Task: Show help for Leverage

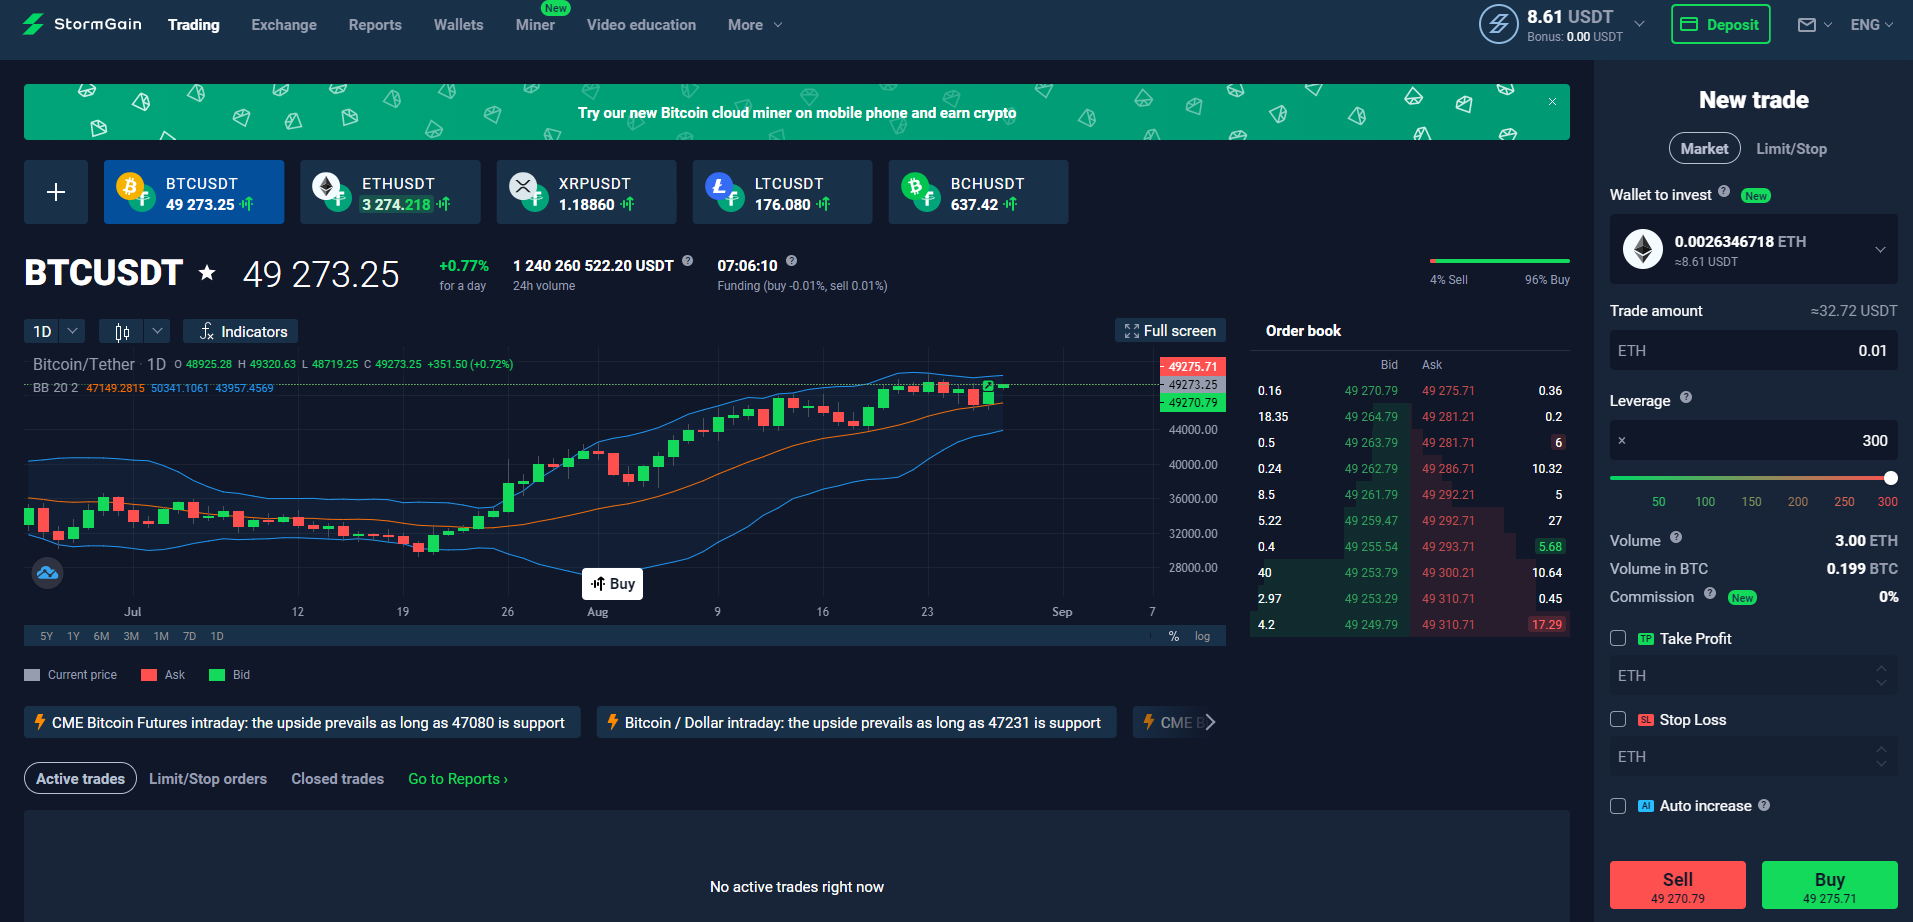Action: coord(1686,398)
